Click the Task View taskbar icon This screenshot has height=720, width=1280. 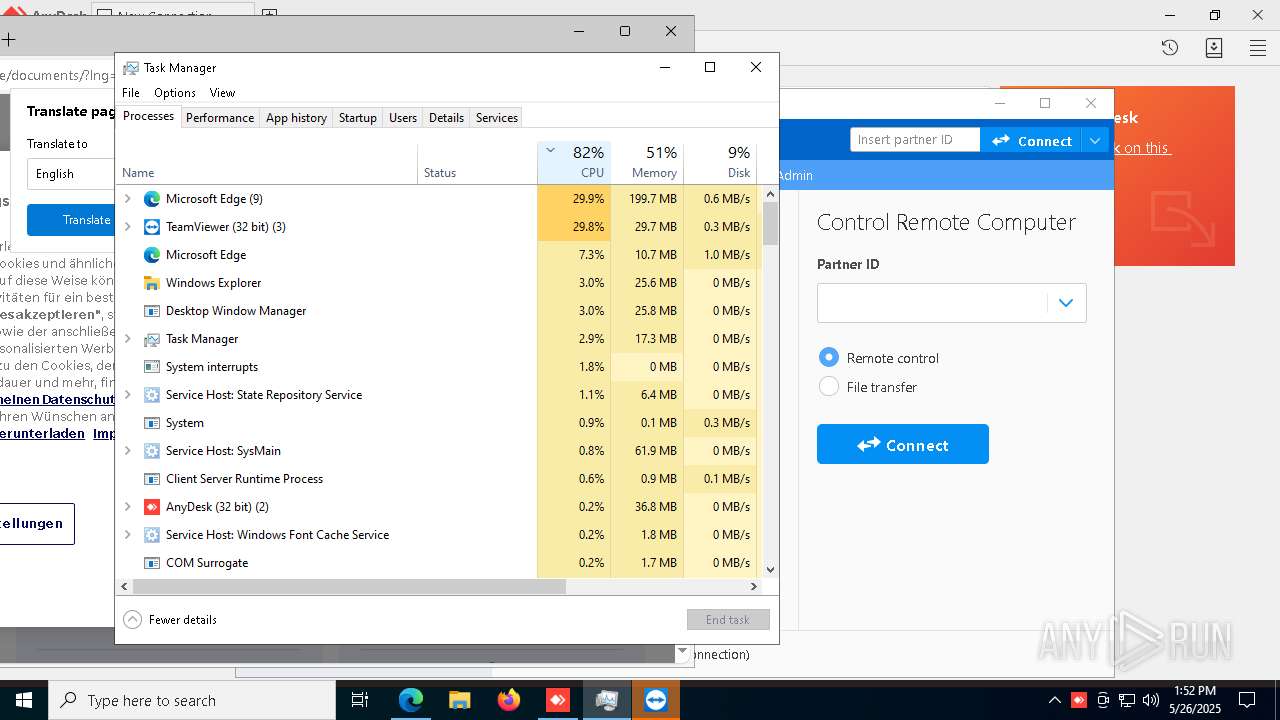click(360, 700)
